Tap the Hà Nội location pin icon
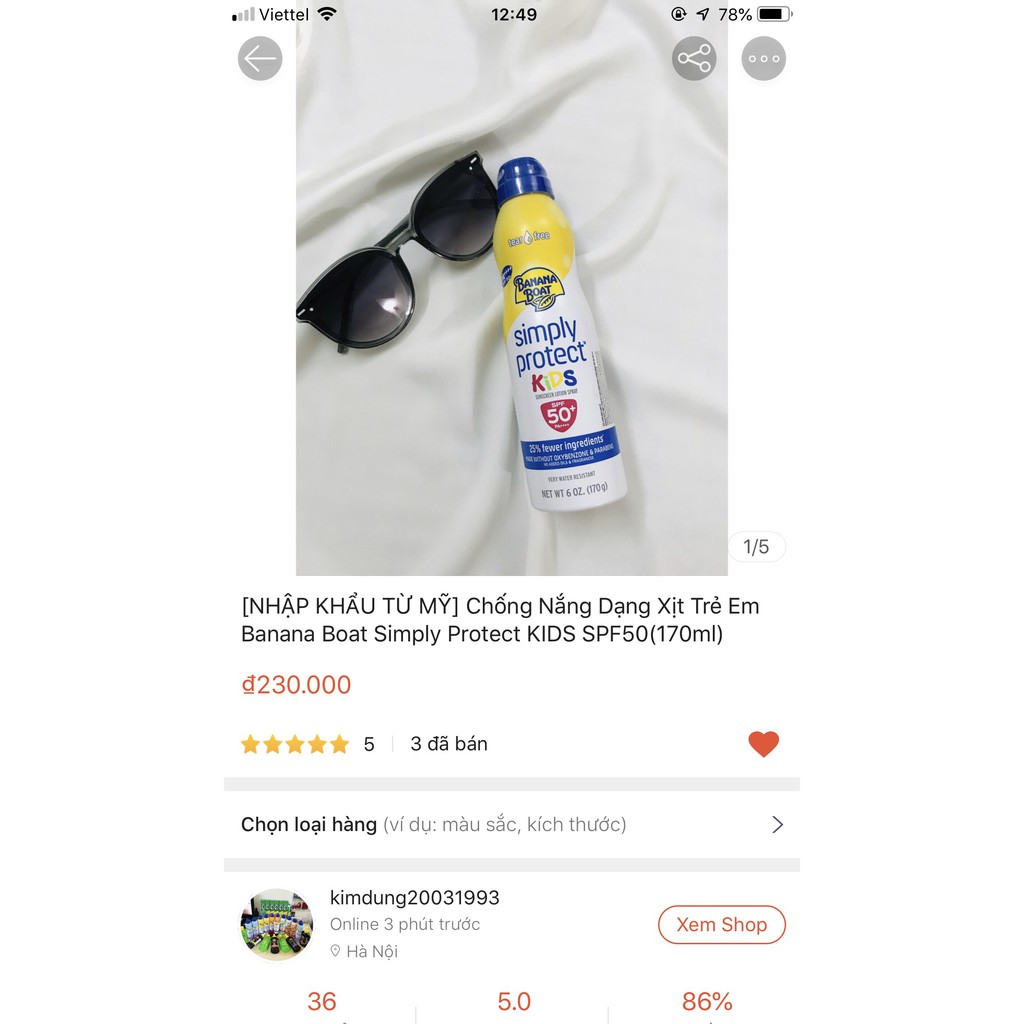1024x1024 pixels. pyautogui.click(x=335, y=951)
